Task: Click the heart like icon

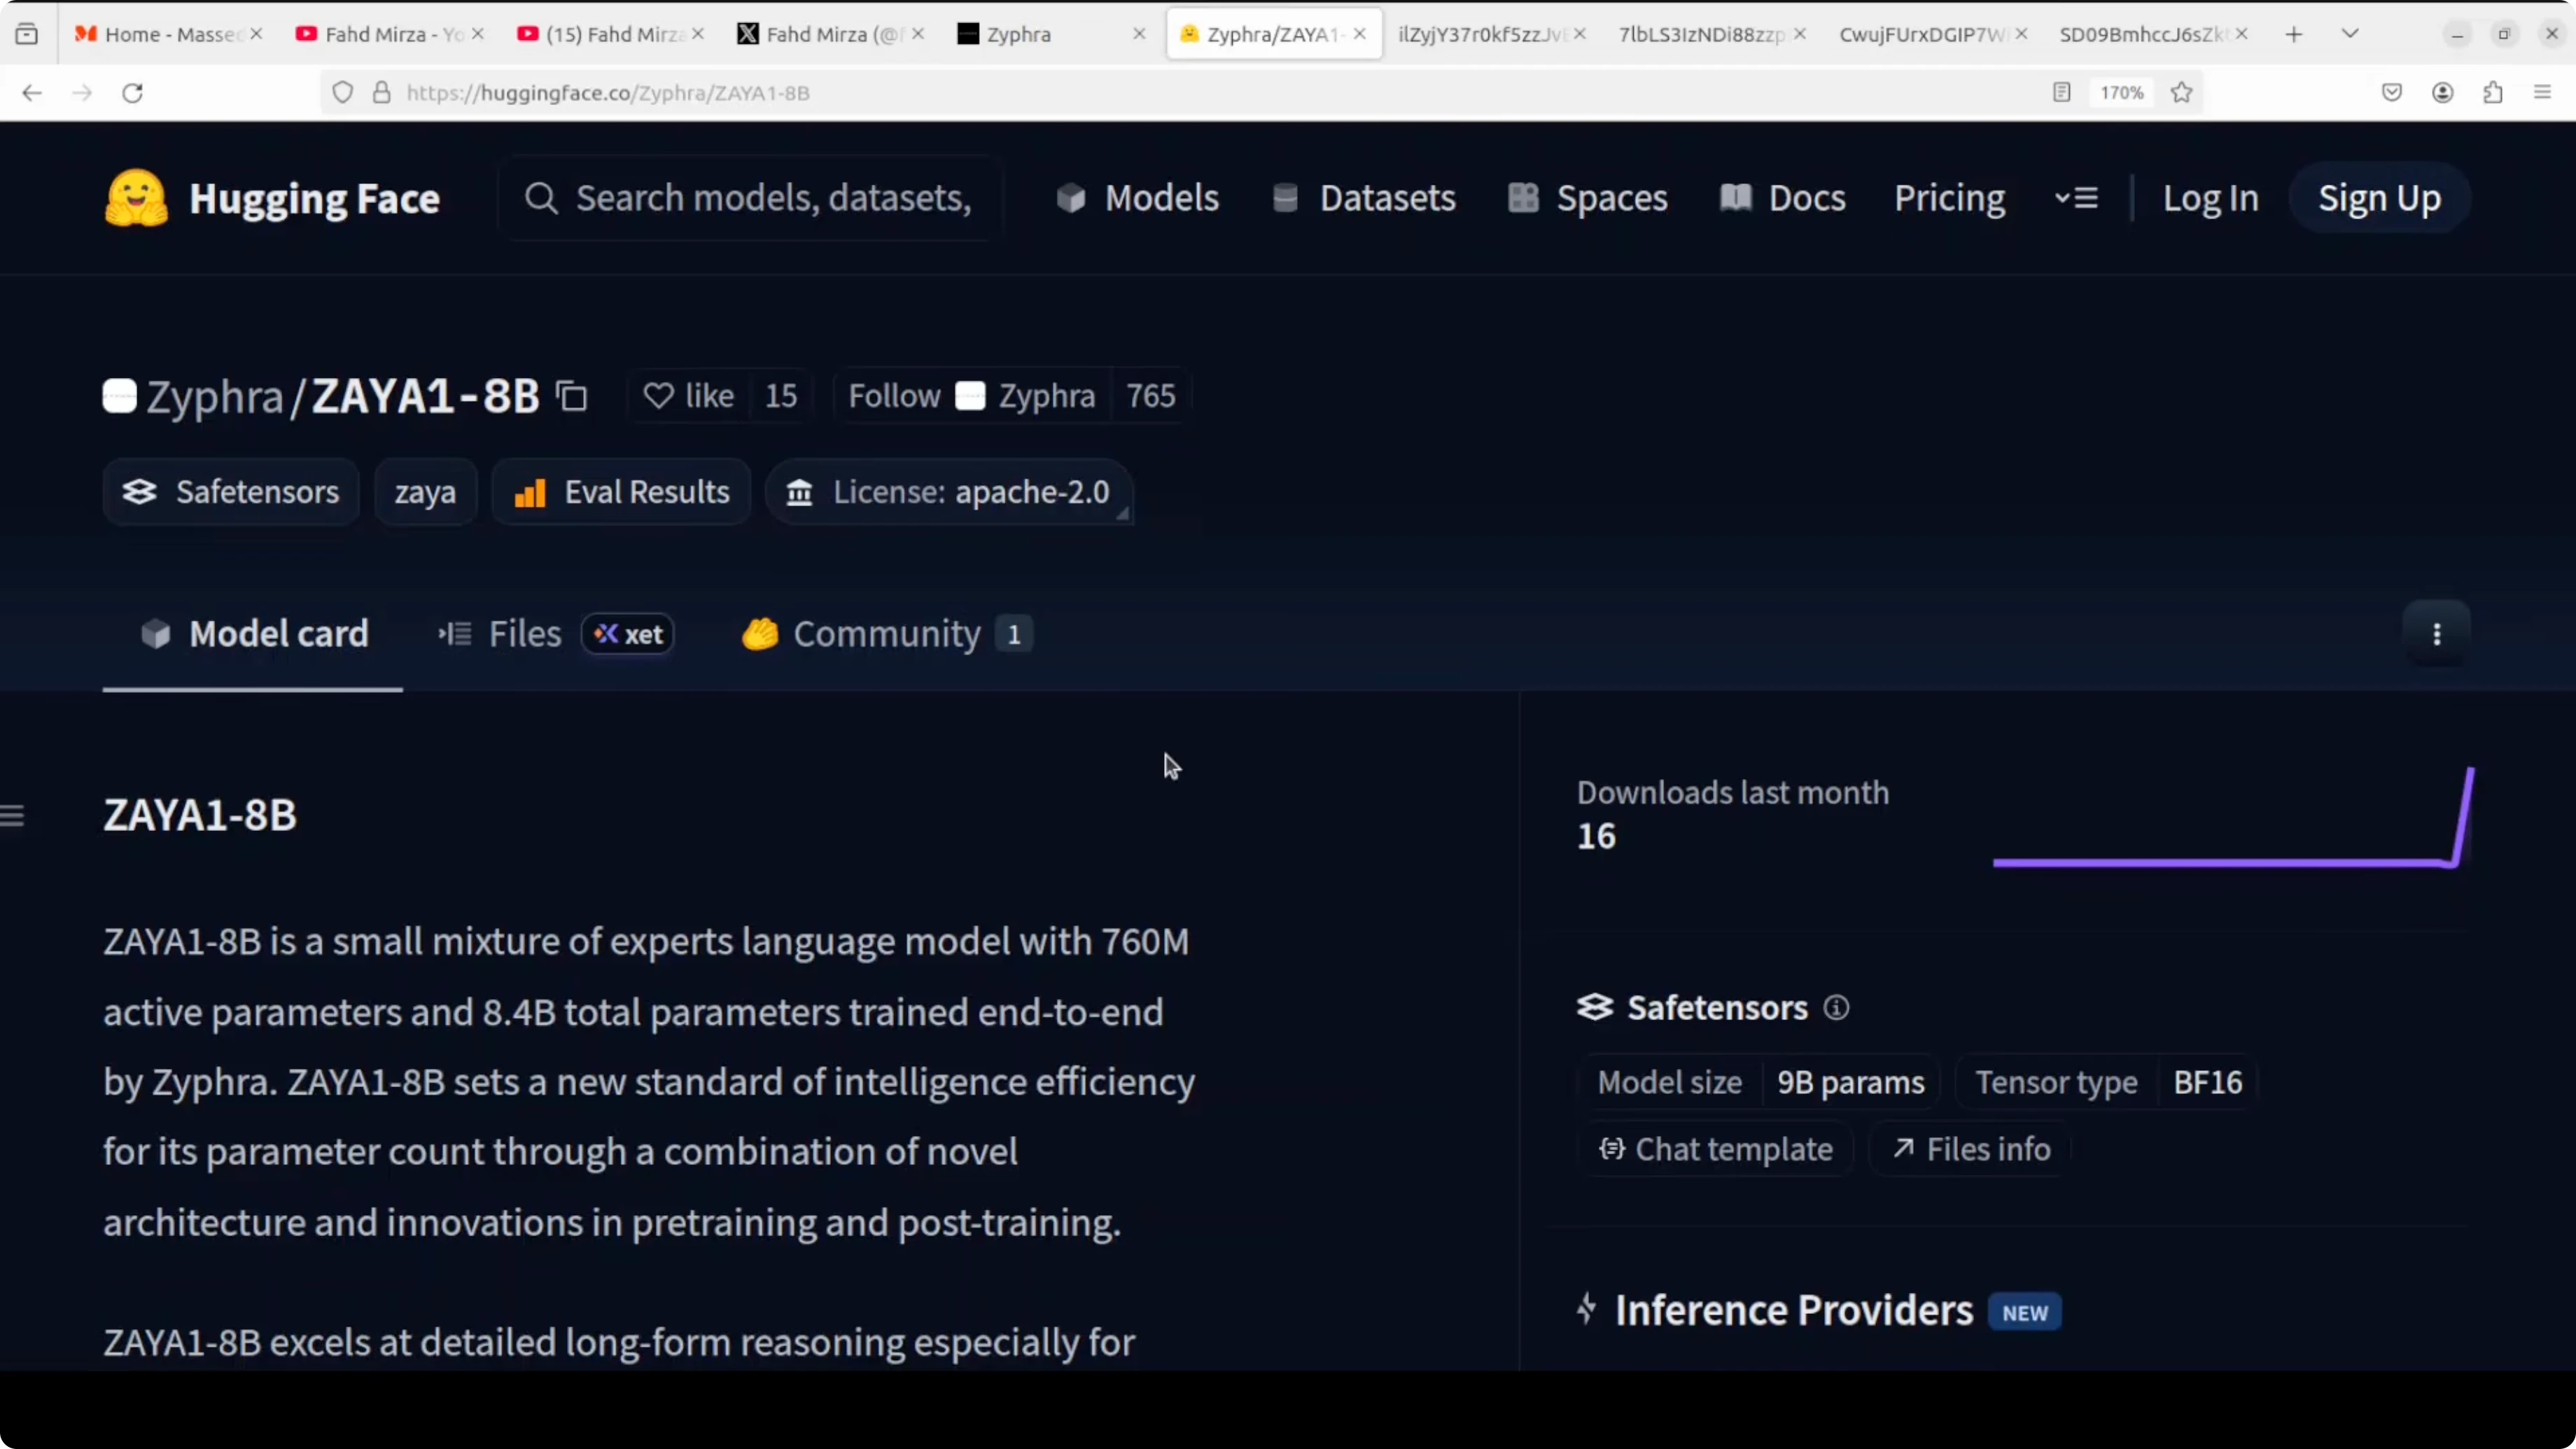Action: tap(658, 396)
